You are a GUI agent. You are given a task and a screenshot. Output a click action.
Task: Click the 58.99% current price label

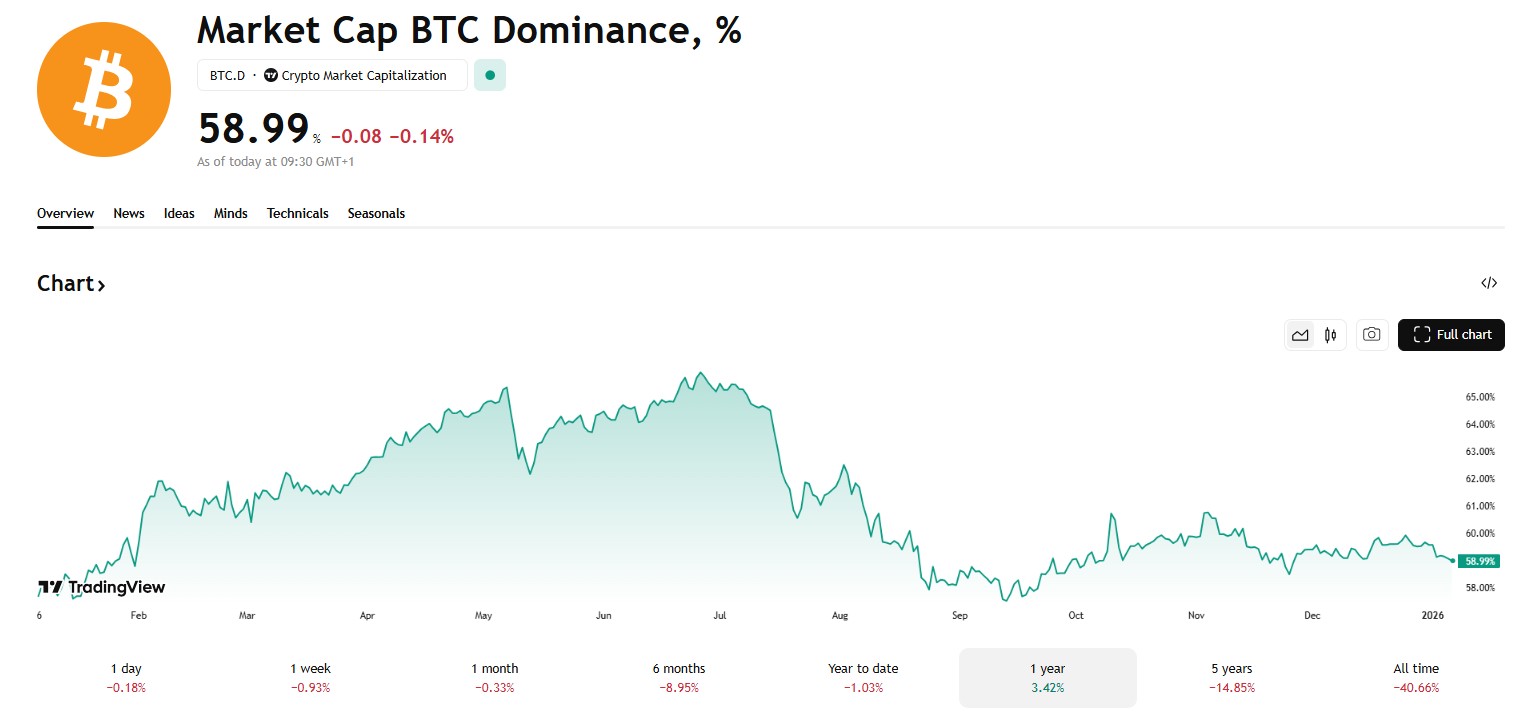(1479, 561)
